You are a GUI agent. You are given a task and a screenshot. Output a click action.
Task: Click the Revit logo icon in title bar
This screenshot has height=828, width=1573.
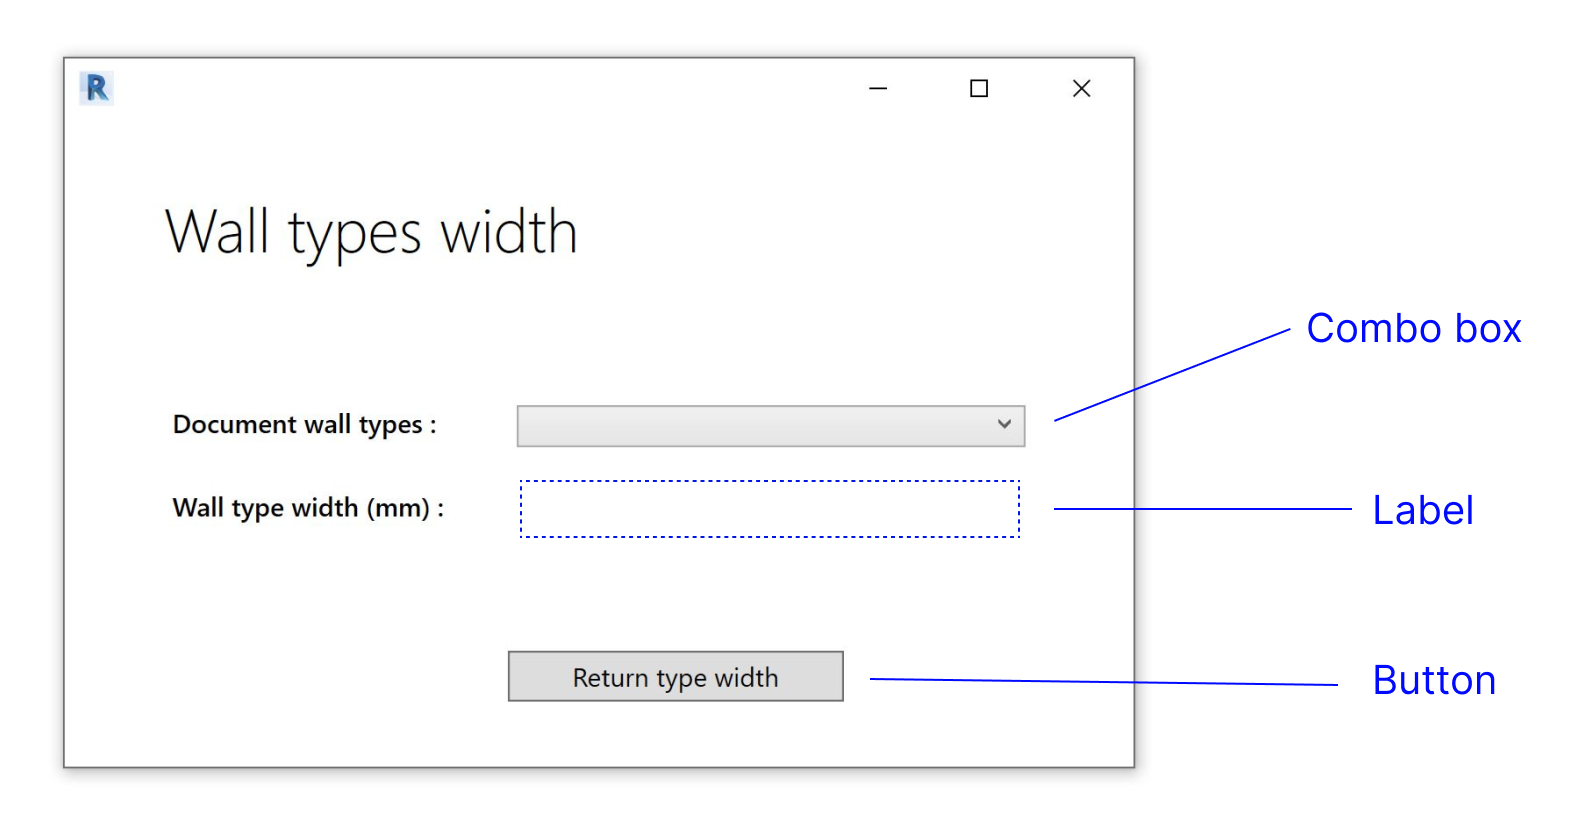pyautogui.click(x=96, y=89)
